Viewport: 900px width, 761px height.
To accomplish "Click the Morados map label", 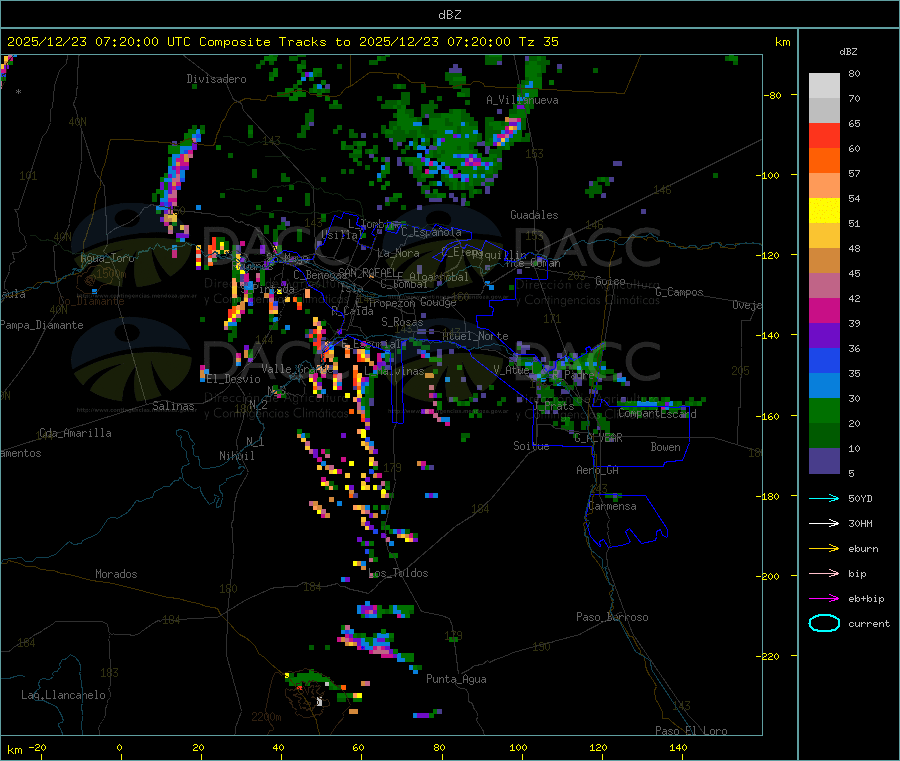I will [x=116, y=574].
